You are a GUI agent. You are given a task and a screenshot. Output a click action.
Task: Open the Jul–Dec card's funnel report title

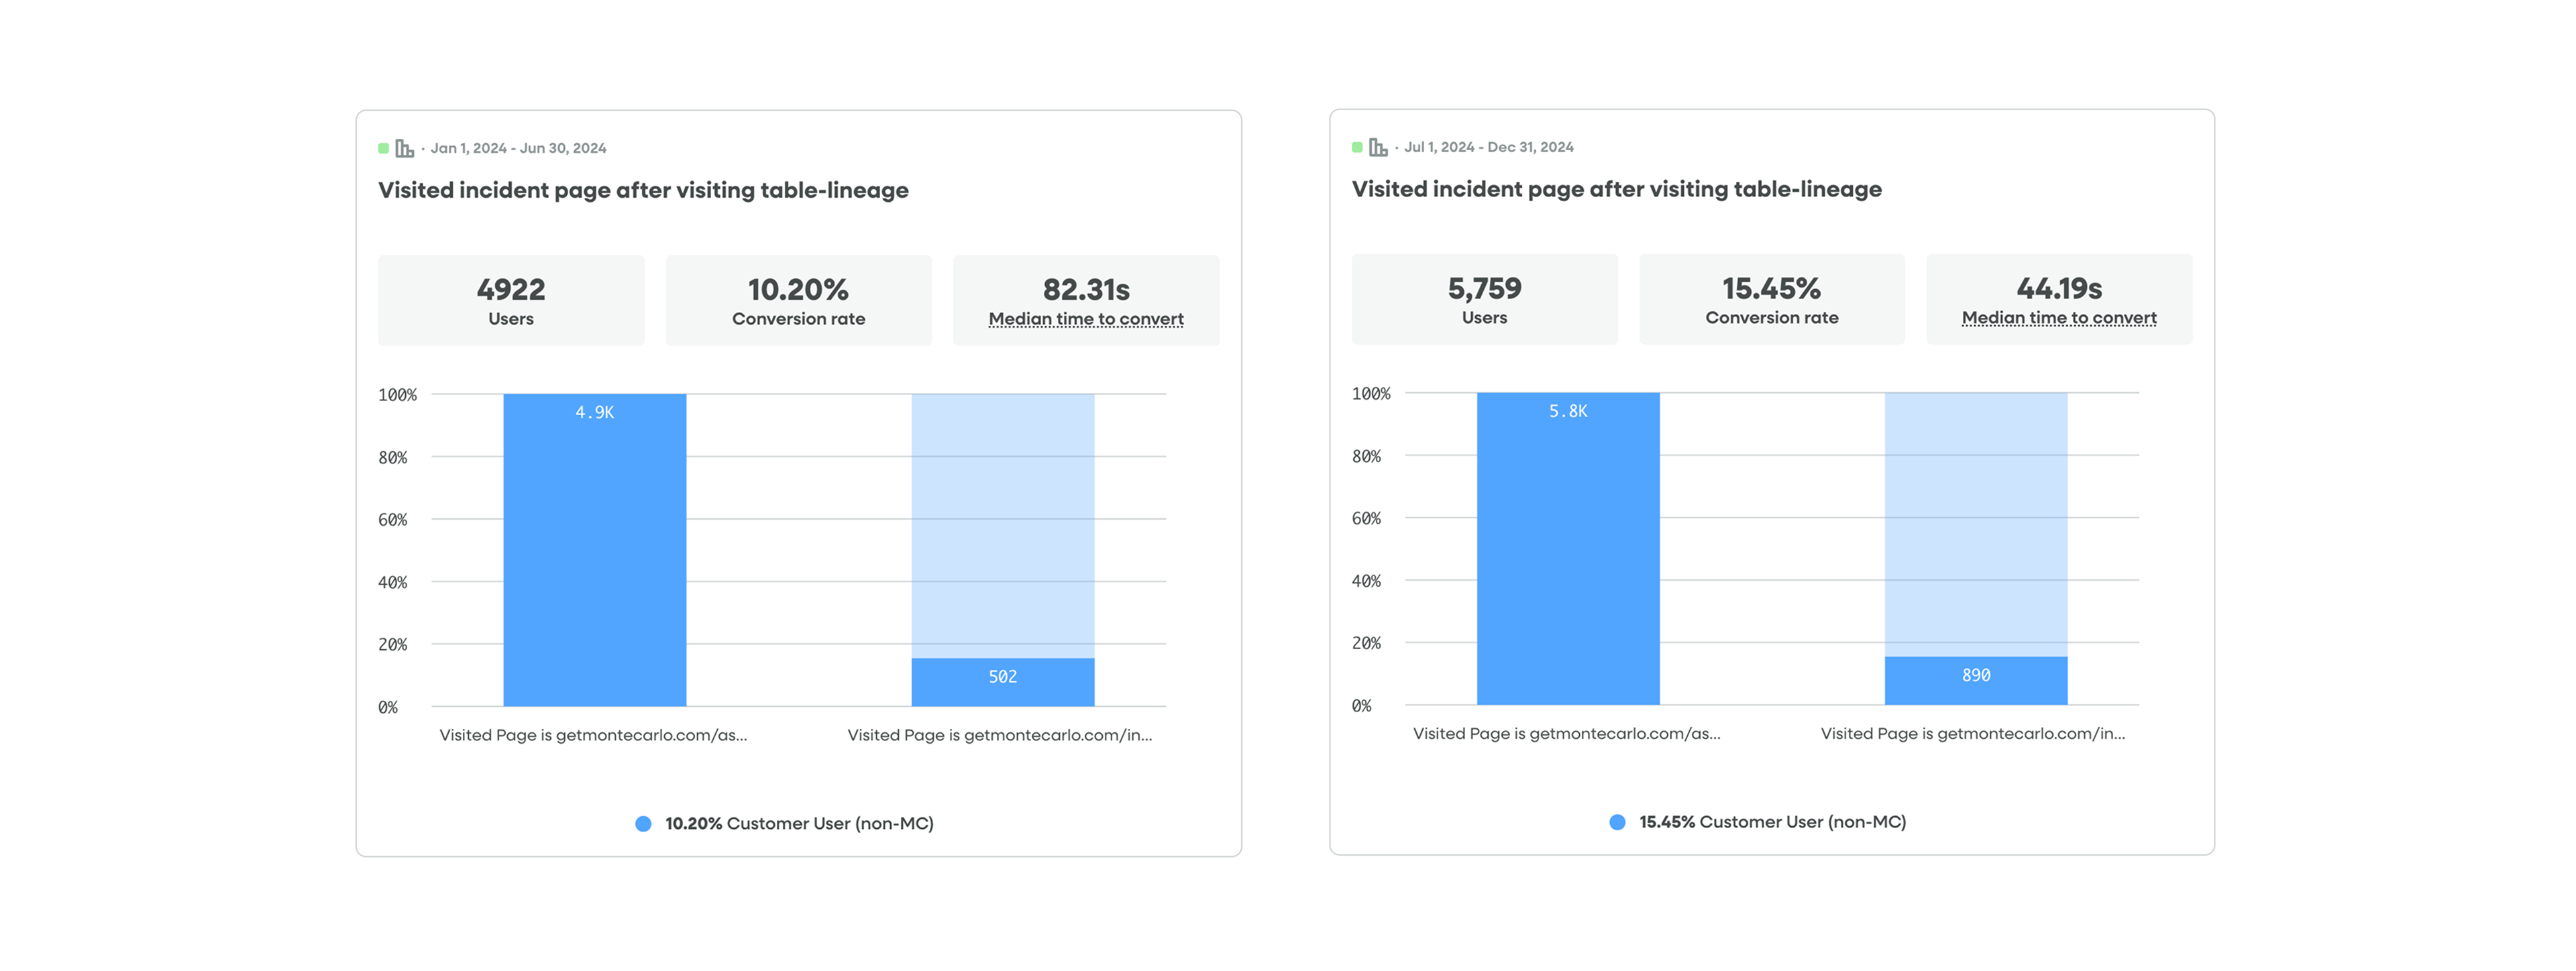[x=1616, y=189]
